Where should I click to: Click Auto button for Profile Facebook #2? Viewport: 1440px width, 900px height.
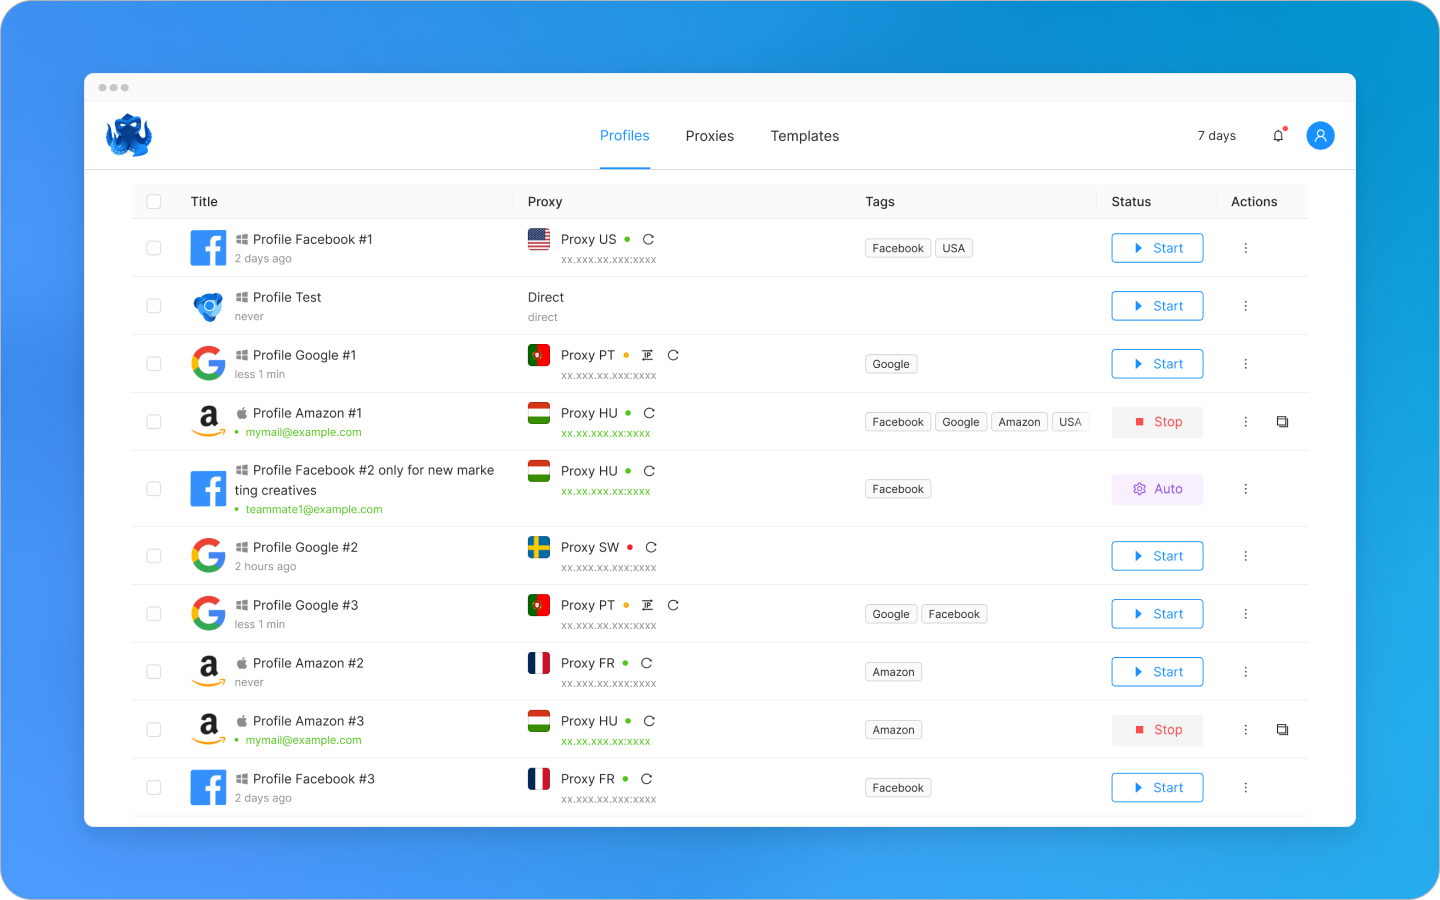tap(1157, 489)
